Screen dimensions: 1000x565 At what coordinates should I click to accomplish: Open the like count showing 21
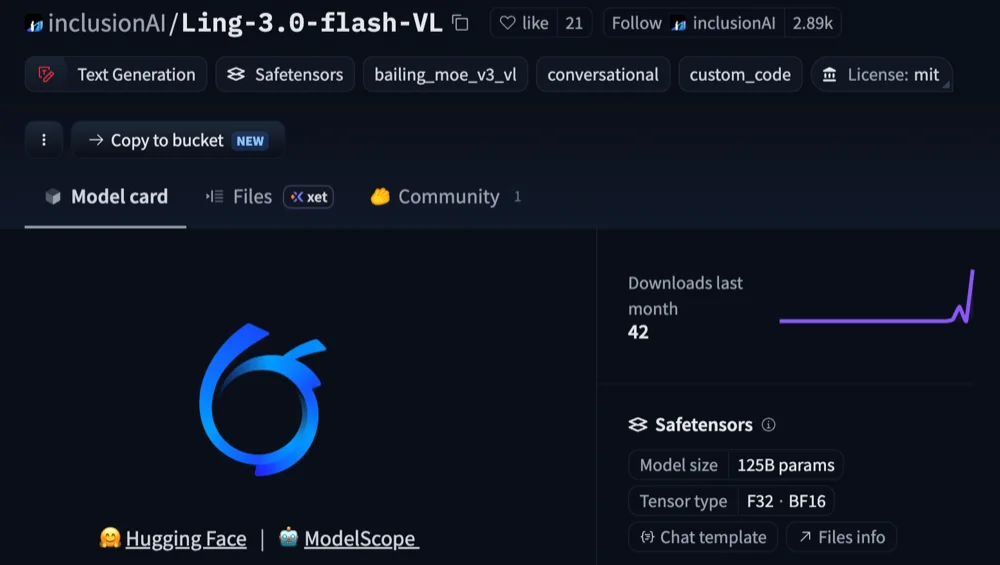click(574, 23)
